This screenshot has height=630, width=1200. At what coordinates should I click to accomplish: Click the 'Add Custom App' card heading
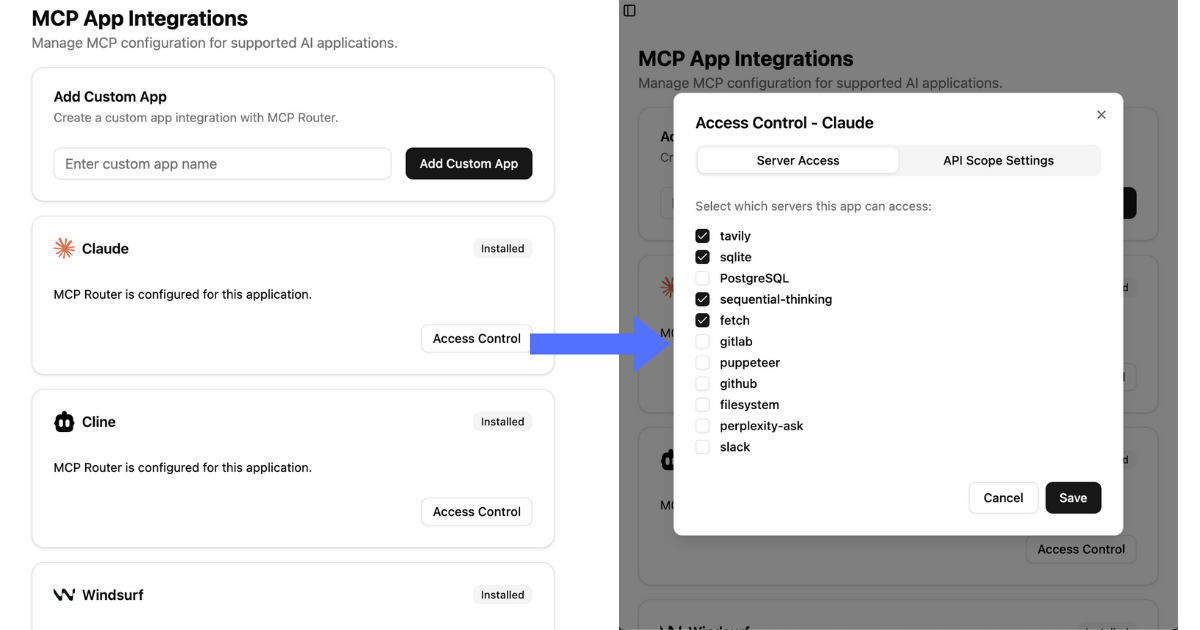coord(110,97)
